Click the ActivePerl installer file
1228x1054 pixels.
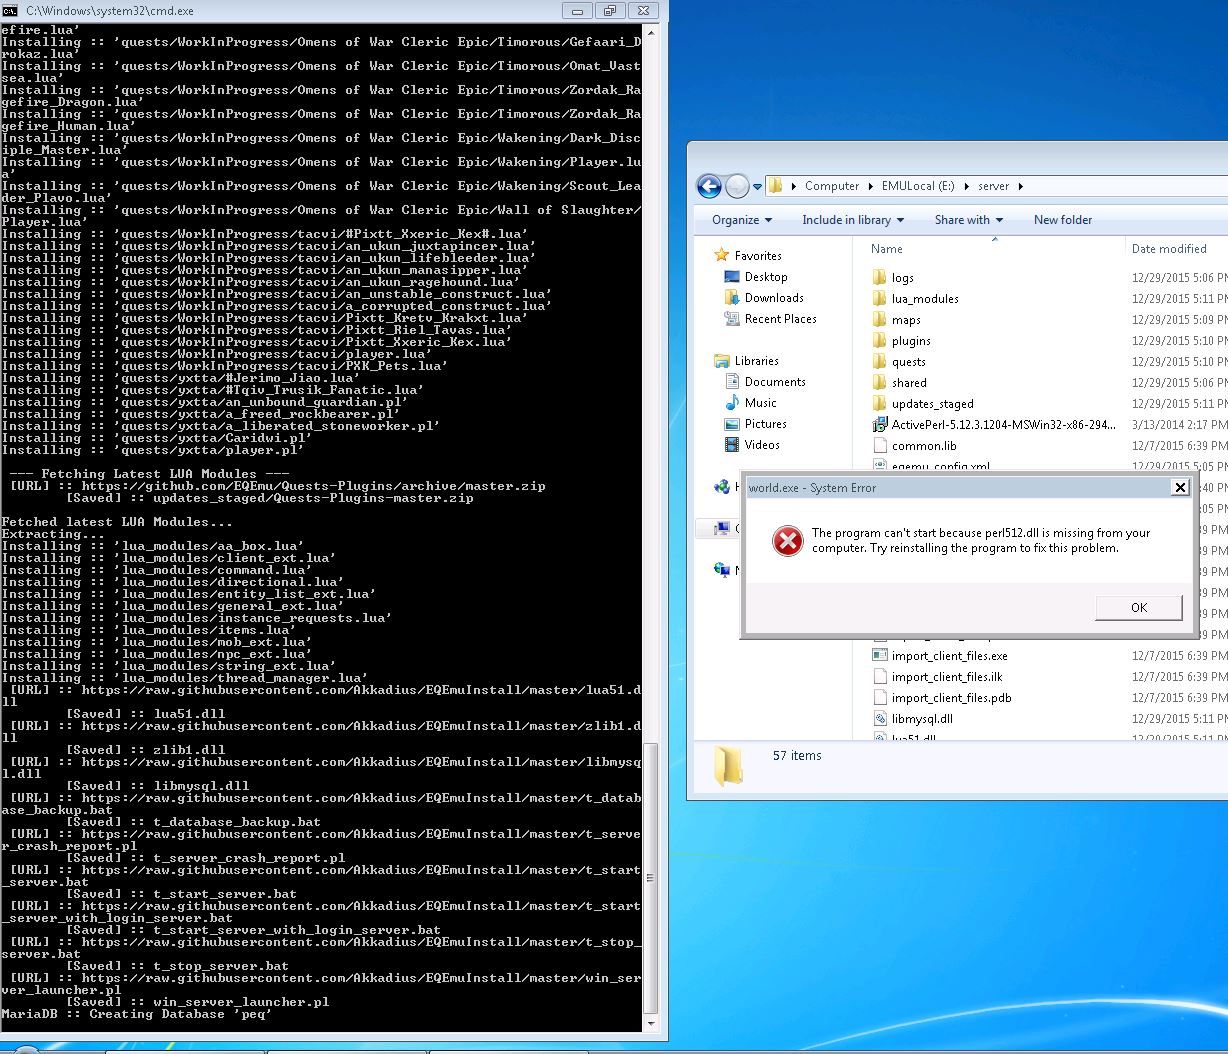(1003, 425)
